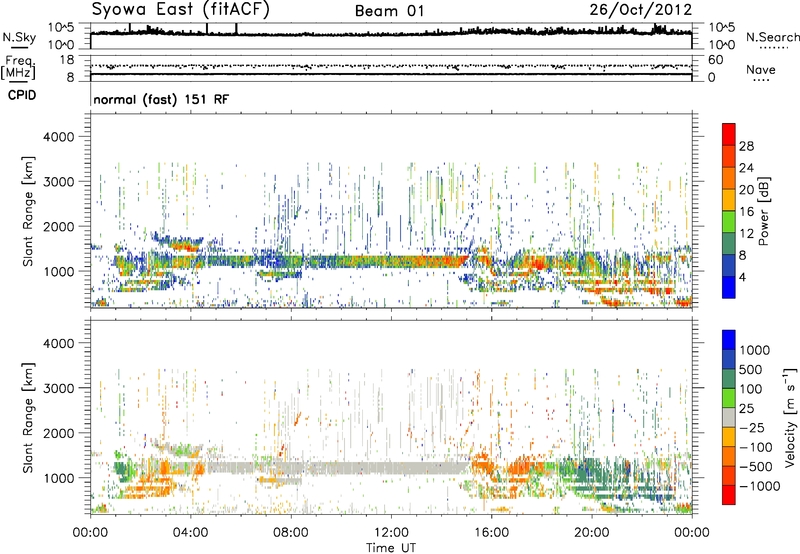Click the '60' Nave axis tick

tap(715, 60)
